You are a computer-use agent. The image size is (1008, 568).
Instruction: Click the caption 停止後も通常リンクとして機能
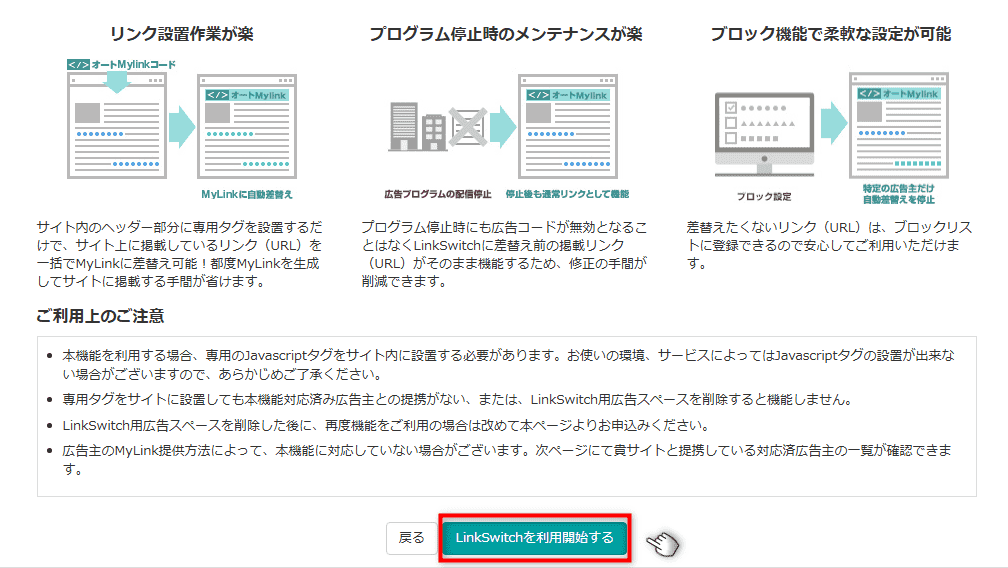click(567, 194)
